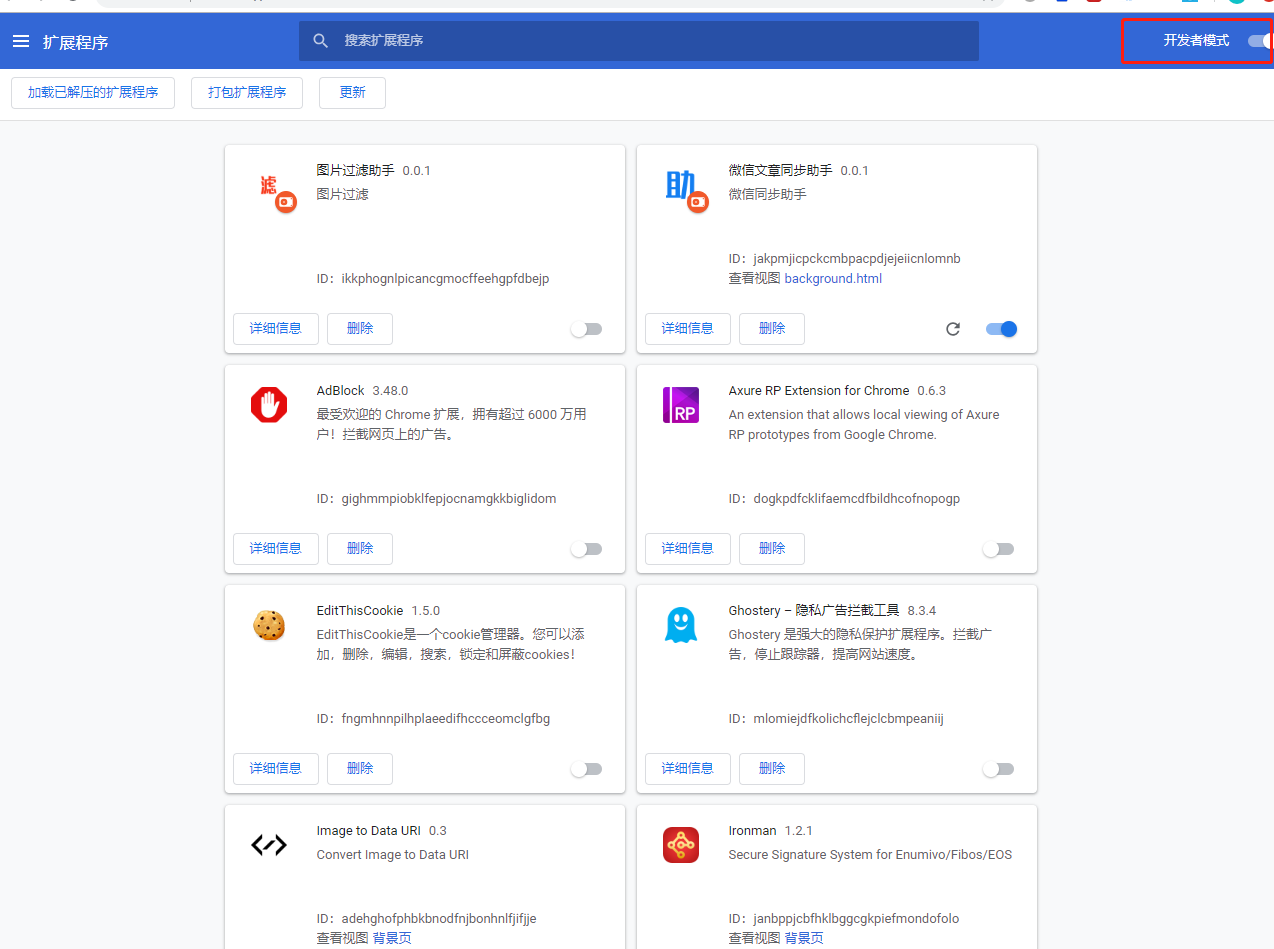This screenshot has height=949, width=1274.
Task: Enable the AdBlock extension toggle
Action: click(586, 549)
